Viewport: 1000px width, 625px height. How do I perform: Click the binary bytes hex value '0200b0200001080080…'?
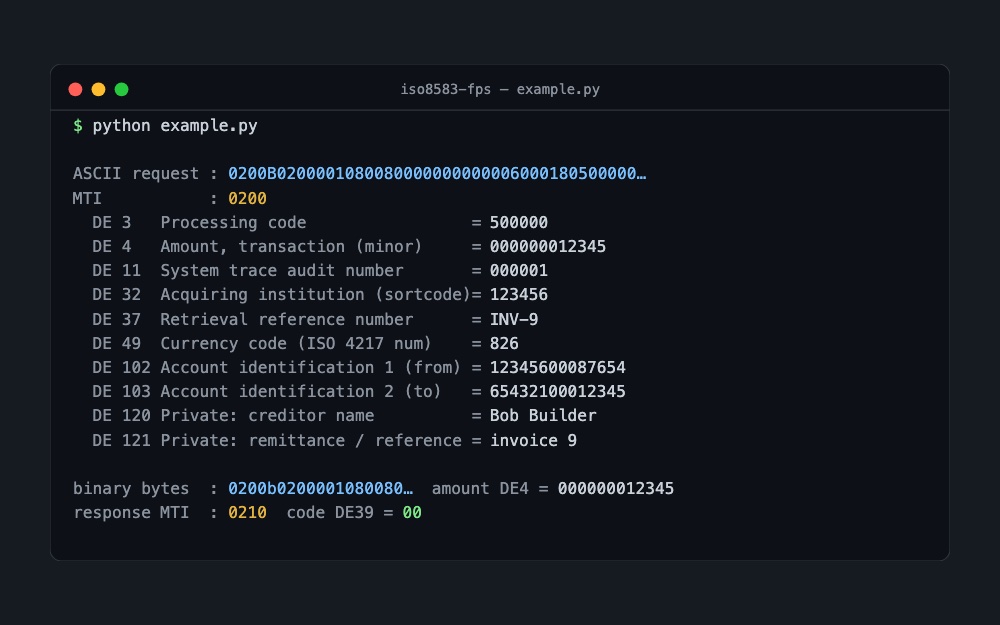(x=320, y=489)
